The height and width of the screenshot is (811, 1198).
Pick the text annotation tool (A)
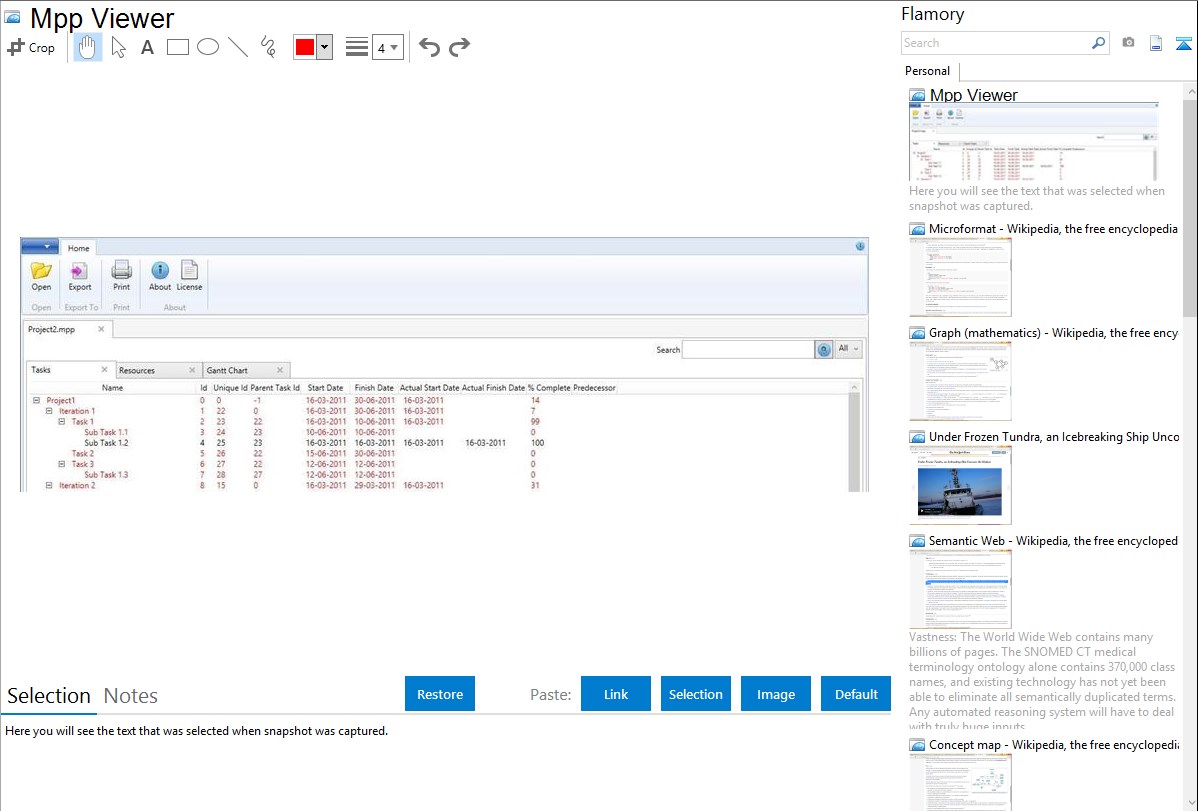click(x=147, y=47)
